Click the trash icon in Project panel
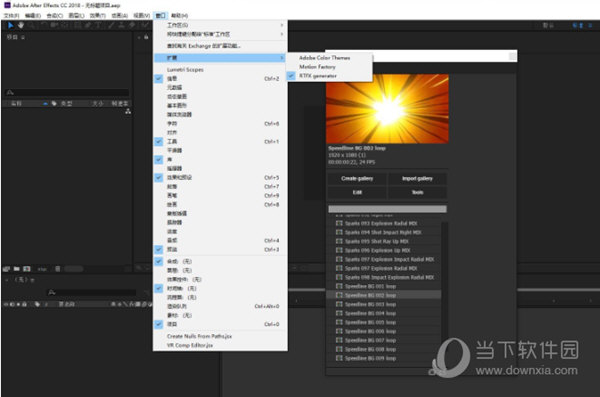 coord(58,269)
